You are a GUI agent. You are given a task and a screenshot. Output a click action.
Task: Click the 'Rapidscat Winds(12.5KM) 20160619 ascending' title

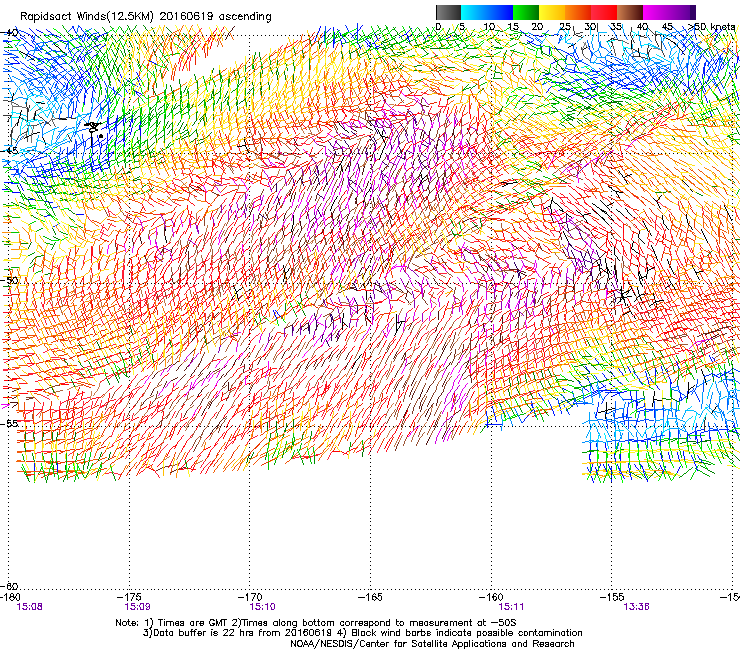click(146, 17)
